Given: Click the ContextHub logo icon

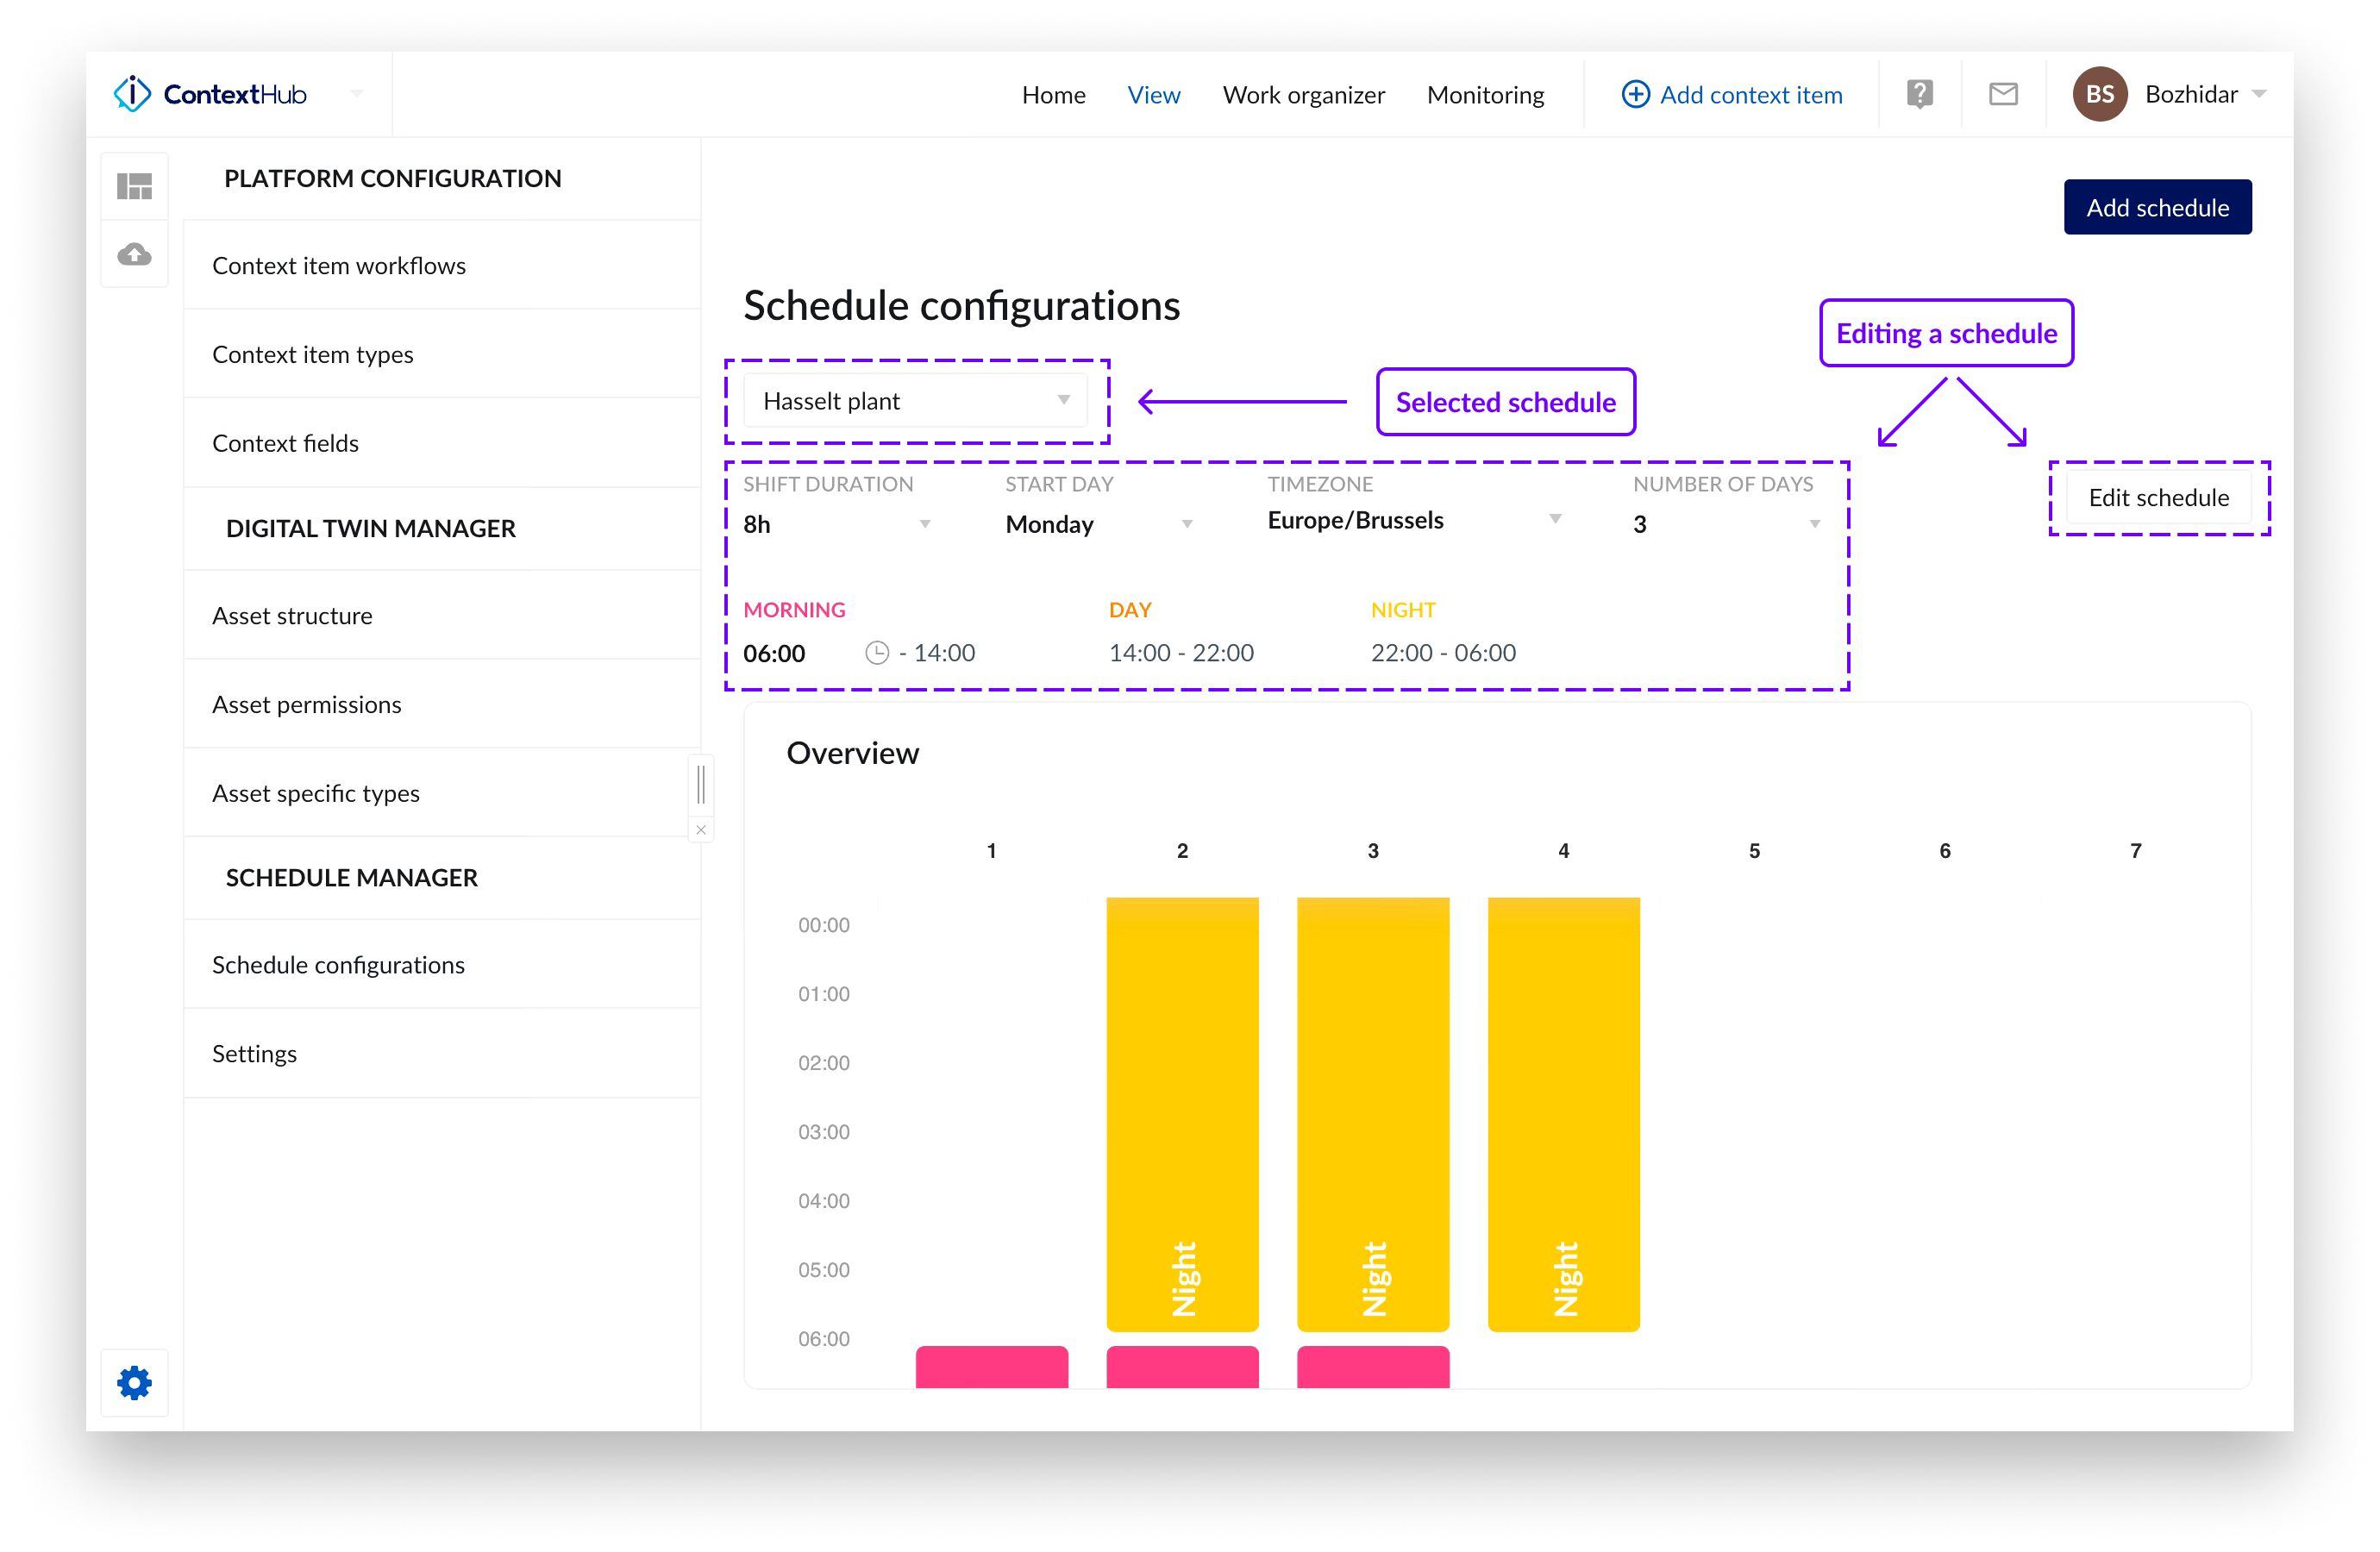Looking at the screenshot, I should click(132, 94).
